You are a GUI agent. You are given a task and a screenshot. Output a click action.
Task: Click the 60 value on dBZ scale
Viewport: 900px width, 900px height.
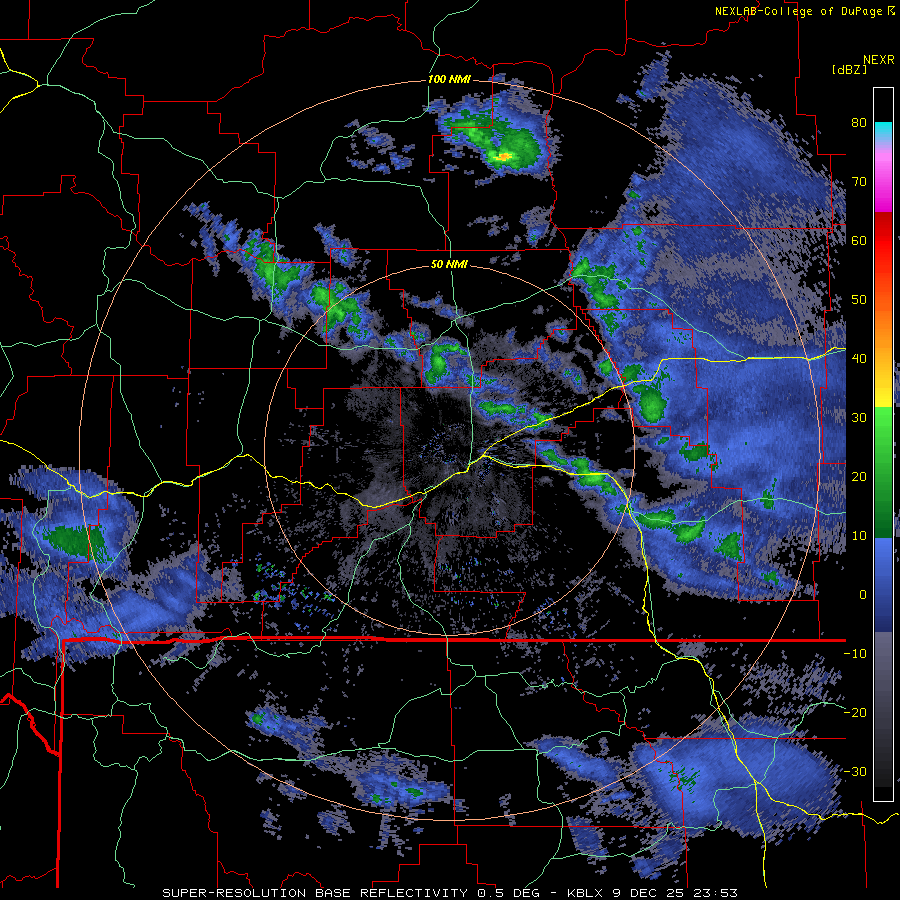click(859, 240)
